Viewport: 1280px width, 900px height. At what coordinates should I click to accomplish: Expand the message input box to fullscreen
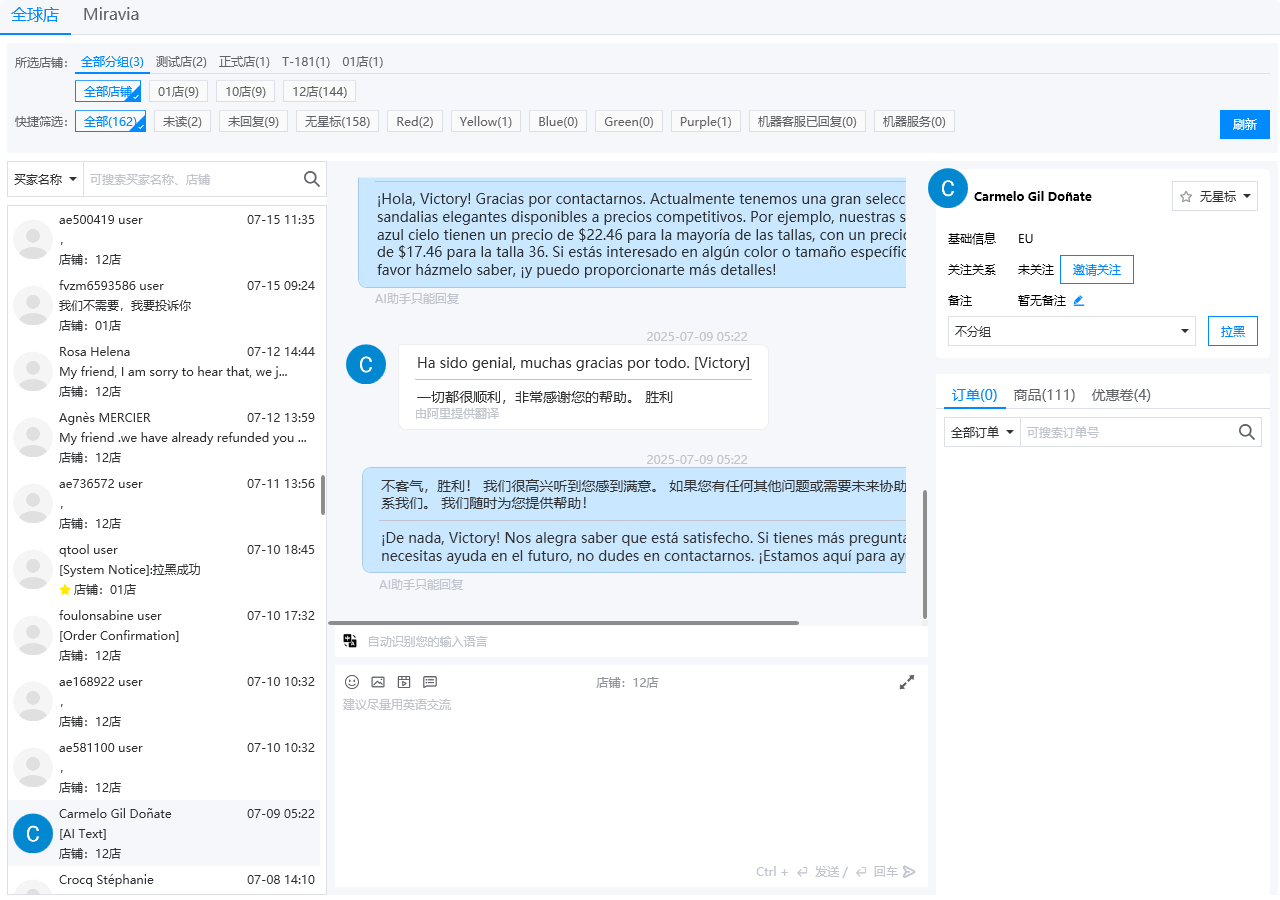pos(907,682)
